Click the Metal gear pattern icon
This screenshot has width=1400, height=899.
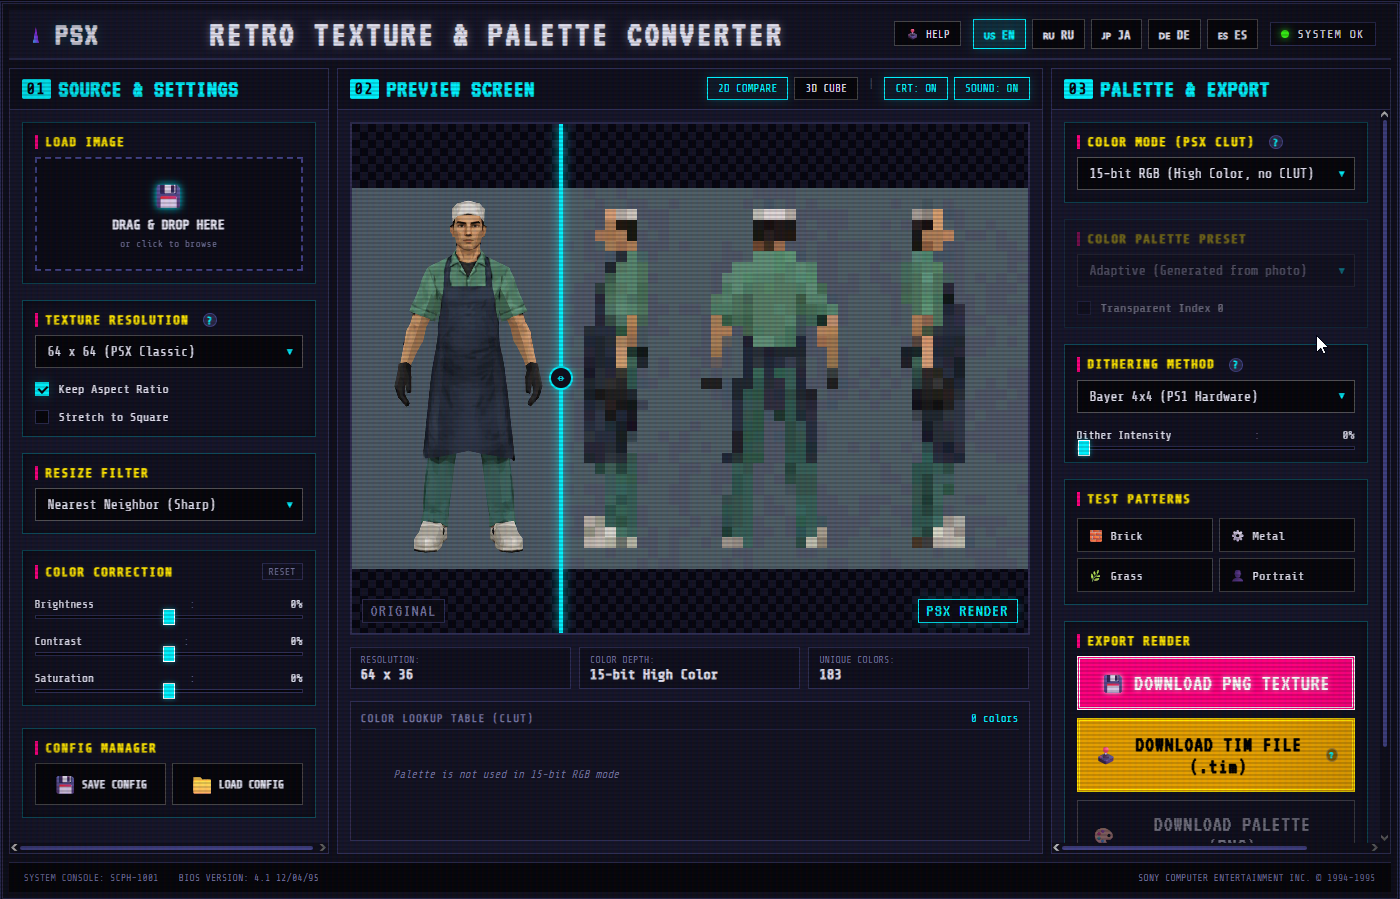point(1238,536)
